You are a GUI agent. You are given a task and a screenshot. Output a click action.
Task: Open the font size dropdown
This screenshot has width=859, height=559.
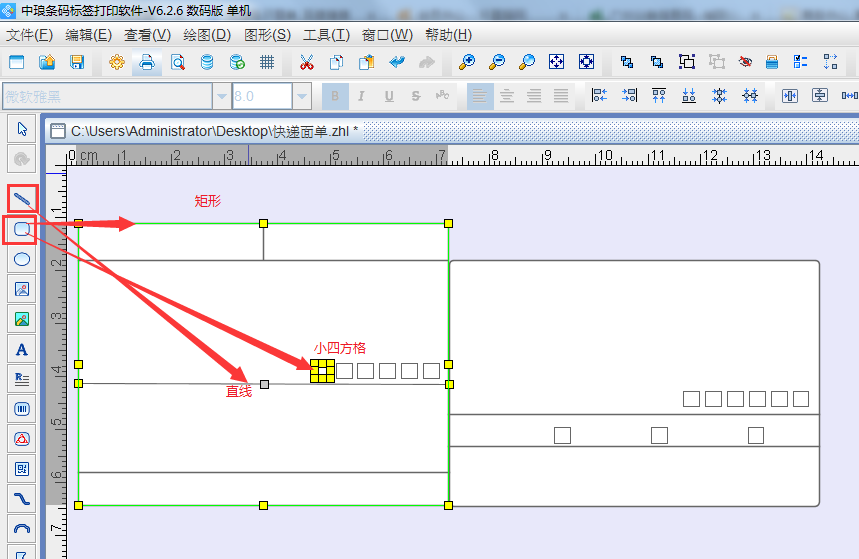tap(301, 96)
